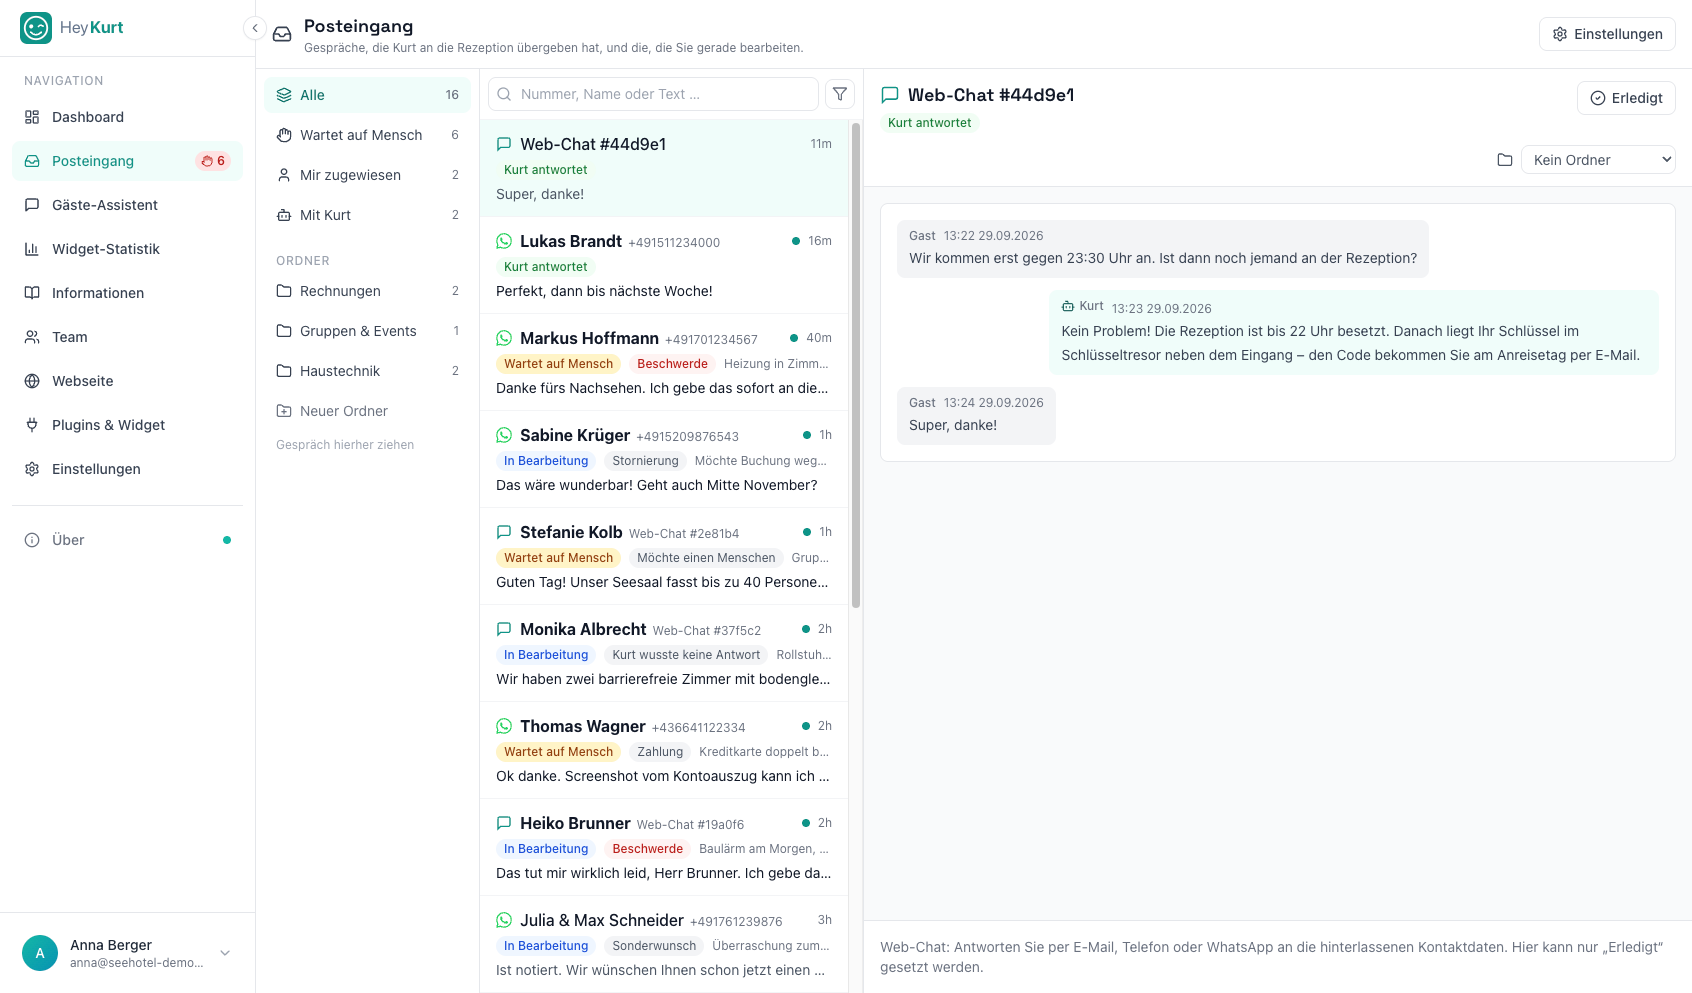Open Dashboard in the navigation
This screenshot has height=993, width=1692.
pos(127,117)
